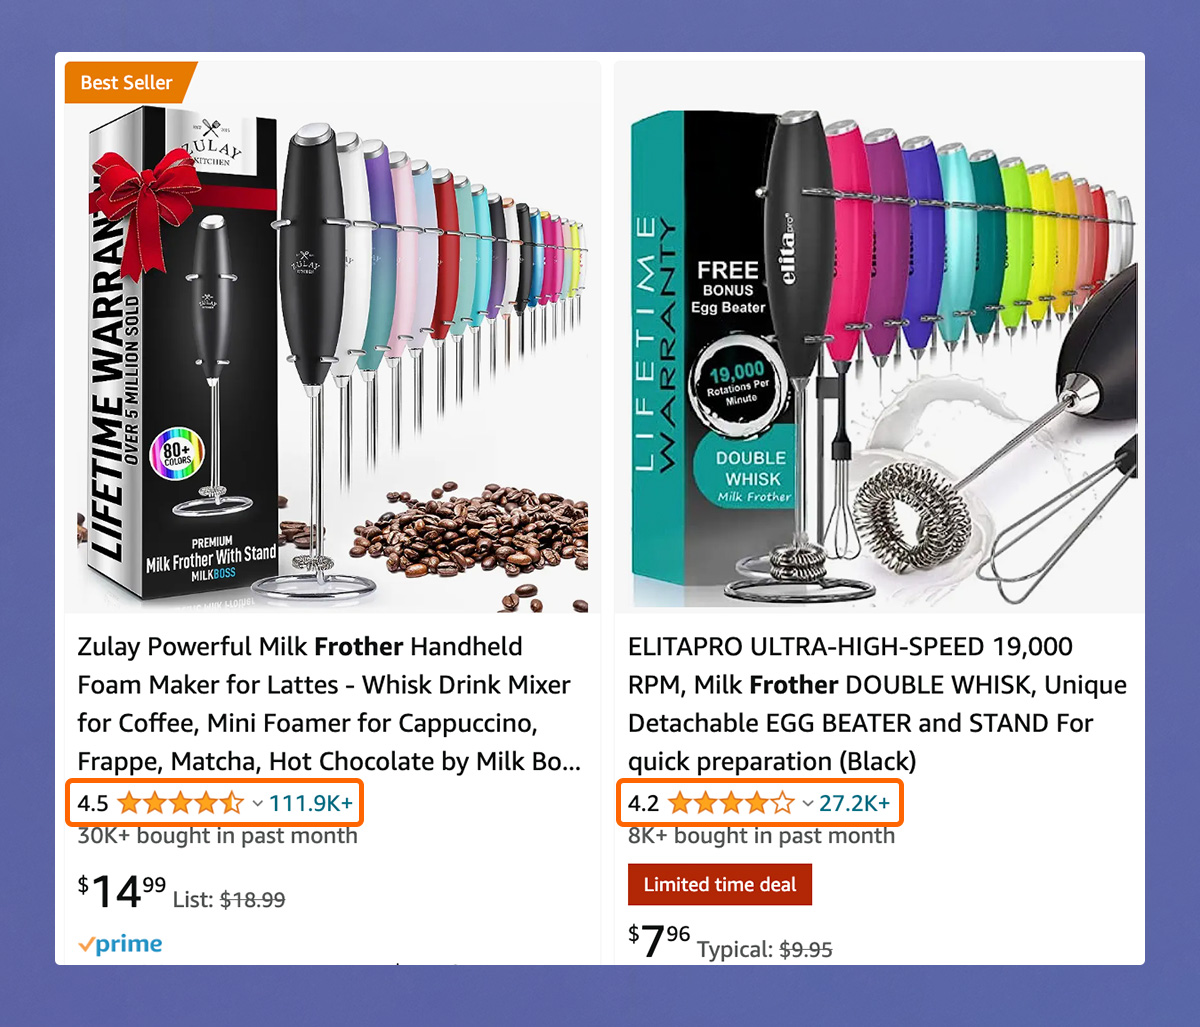The height and width of the screenshot is (1027, 1200).
Task: Open the 27.2K+ reviews link
Action: (854, 803)
